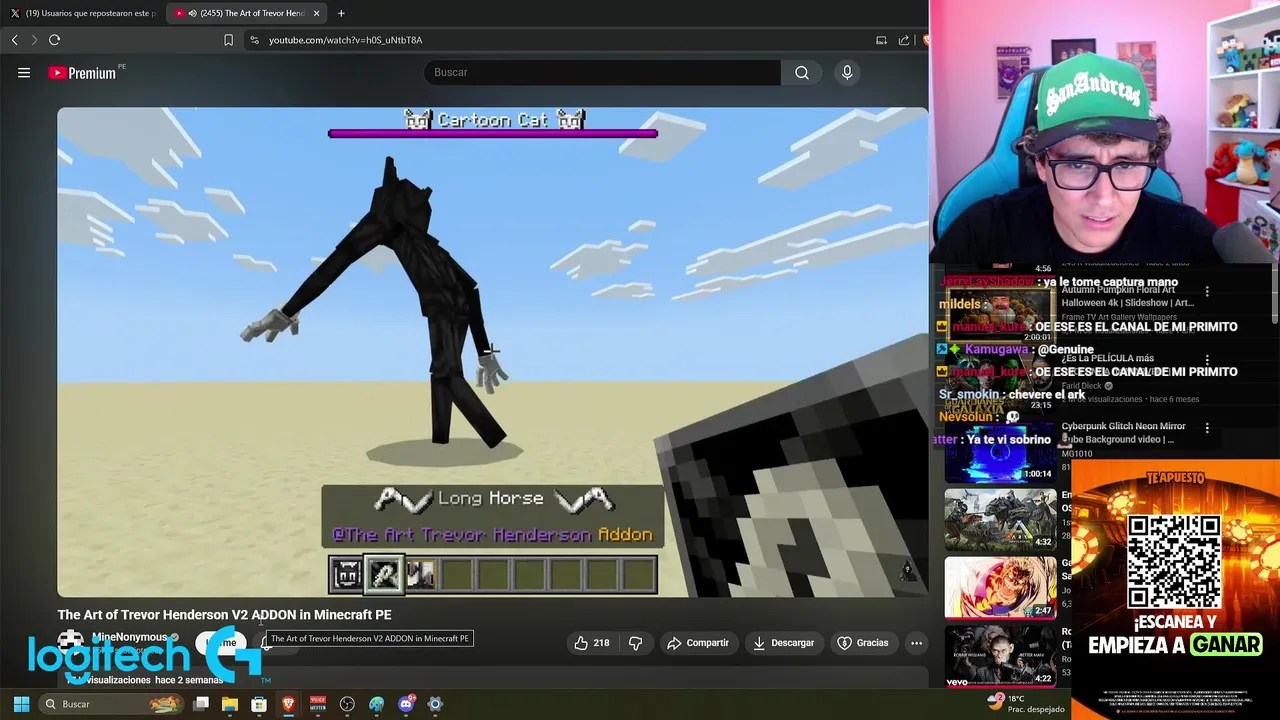
Task: Start voice search with the microphone icon
Action: coord(847,72)
